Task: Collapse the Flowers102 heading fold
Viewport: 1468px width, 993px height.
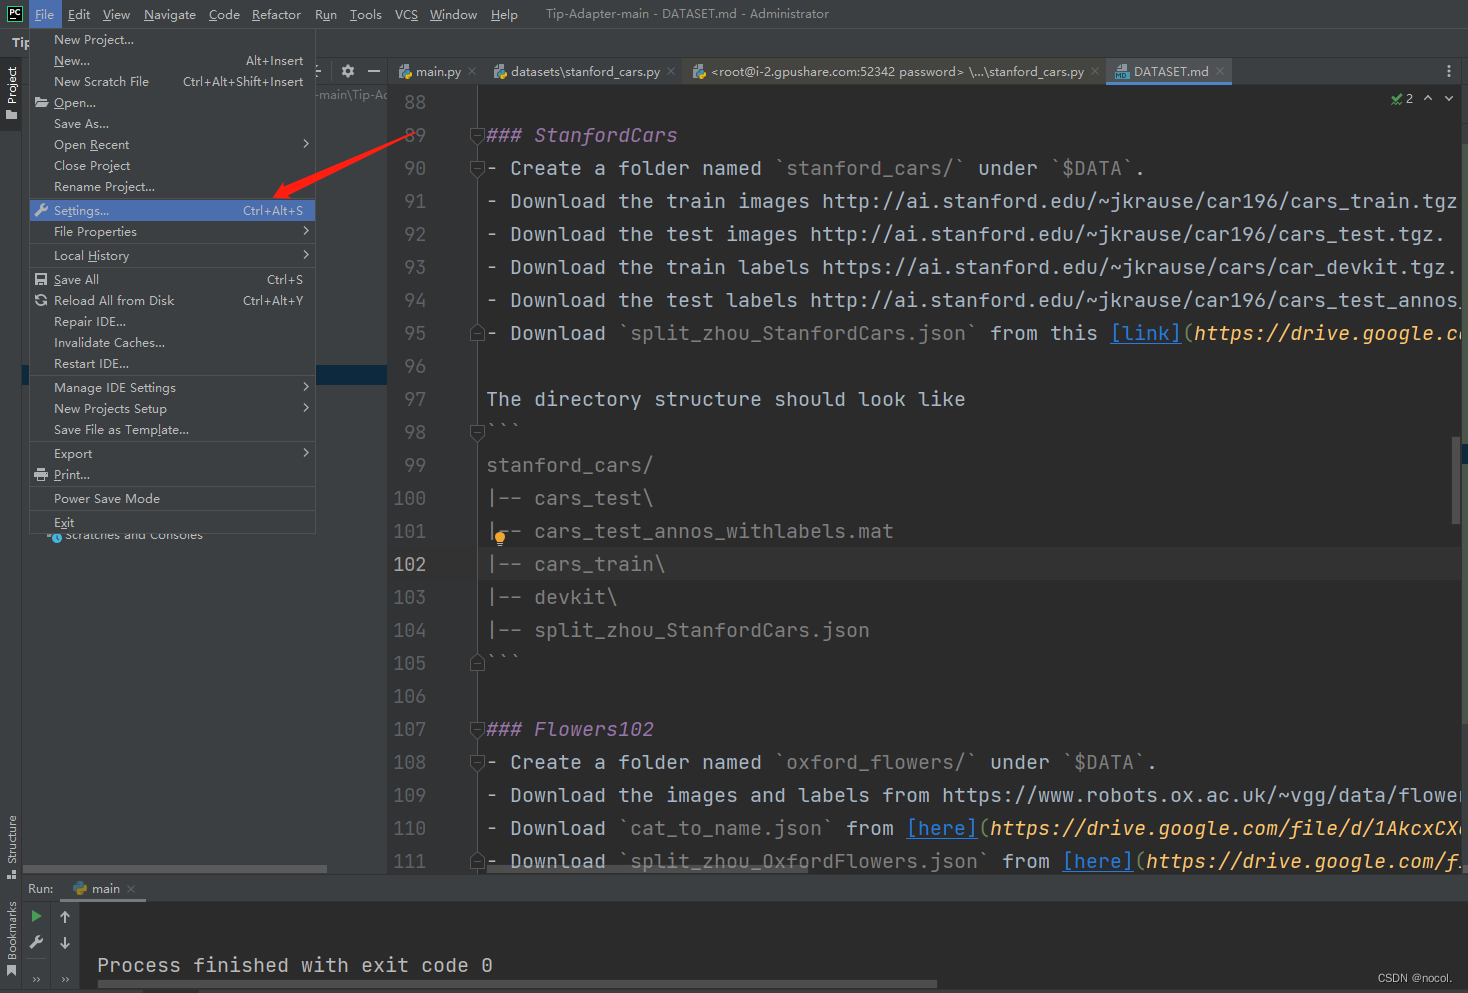Action: pyautogui.click(x=477, y=729)
